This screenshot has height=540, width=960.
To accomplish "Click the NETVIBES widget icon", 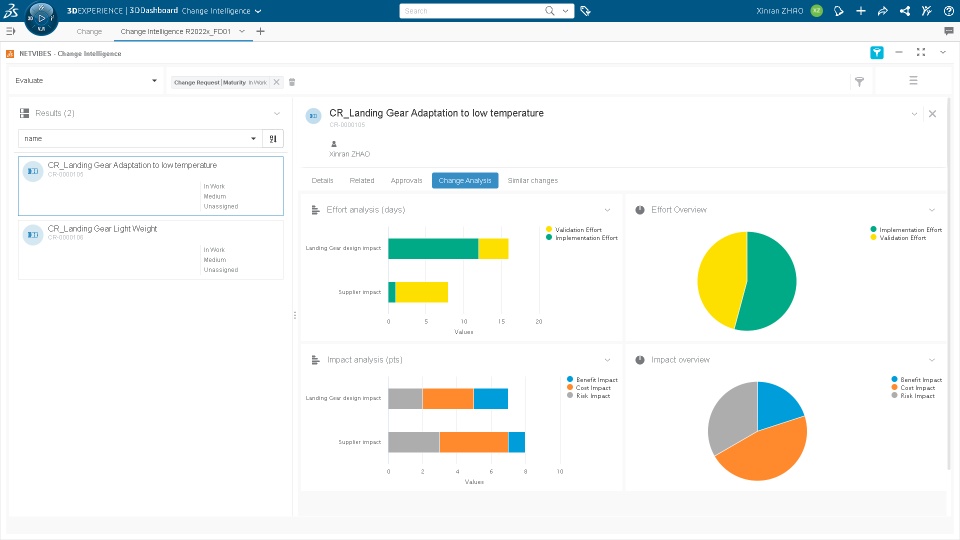I will 10,53.
